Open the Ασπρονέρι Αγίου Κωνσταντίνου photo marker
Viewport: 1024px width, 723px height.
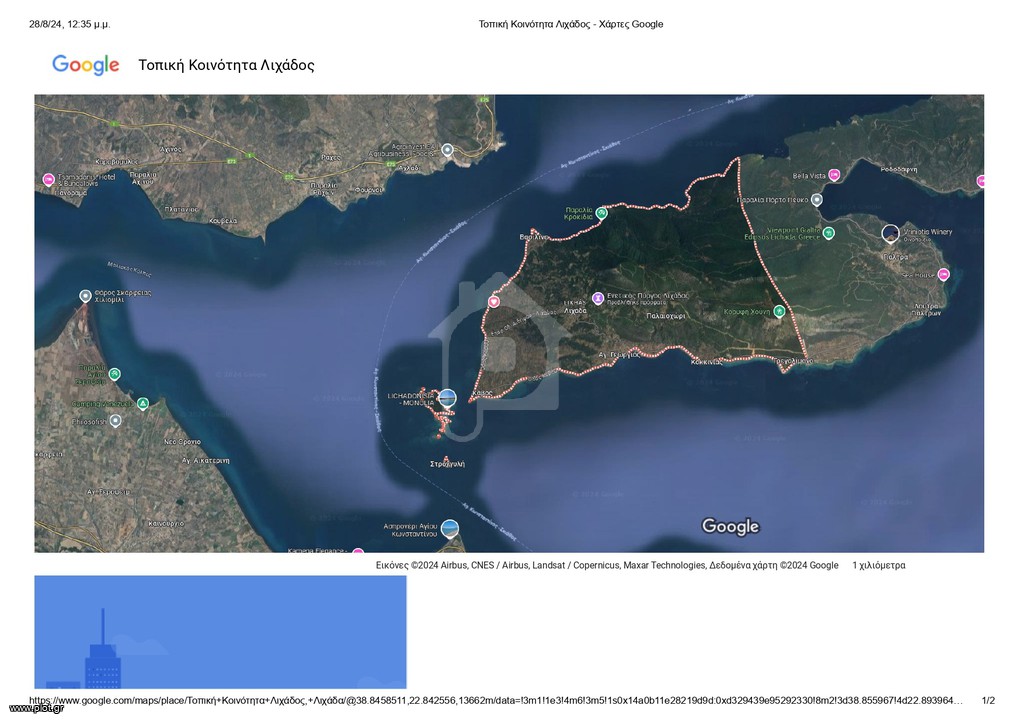tap(450, 528)
